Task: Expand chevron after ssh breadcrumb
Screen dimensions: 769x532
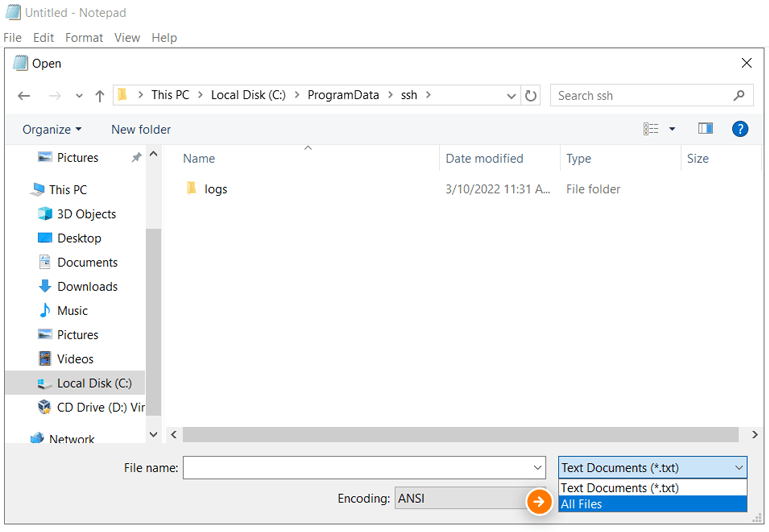Action: click(428, 95)
